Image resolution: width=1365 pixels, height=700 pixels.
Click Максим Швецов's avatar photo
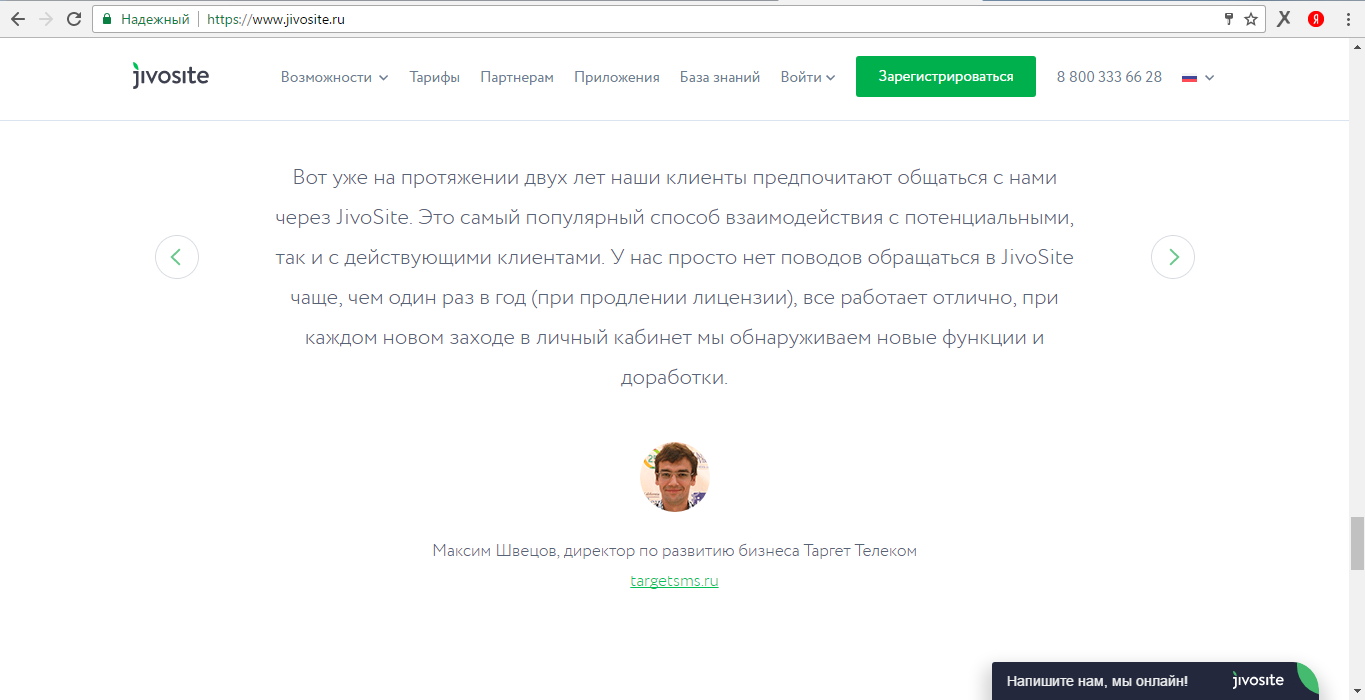click(x=675, y=477)
